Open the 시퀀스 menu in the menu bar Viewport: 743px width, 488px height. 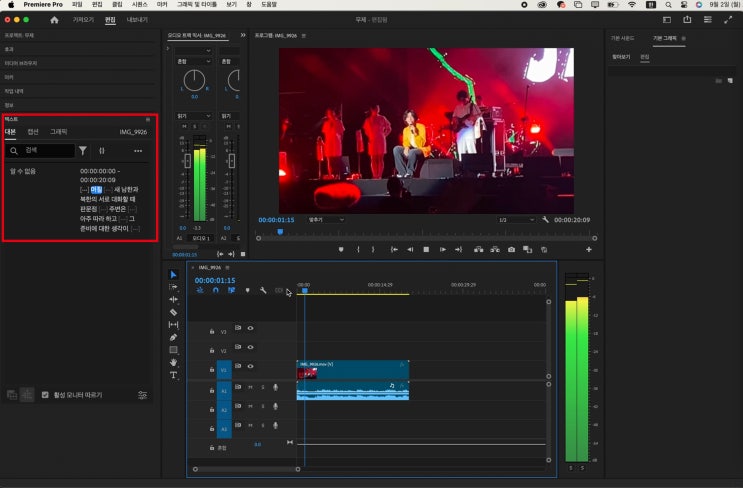click(x=139, y=5)
